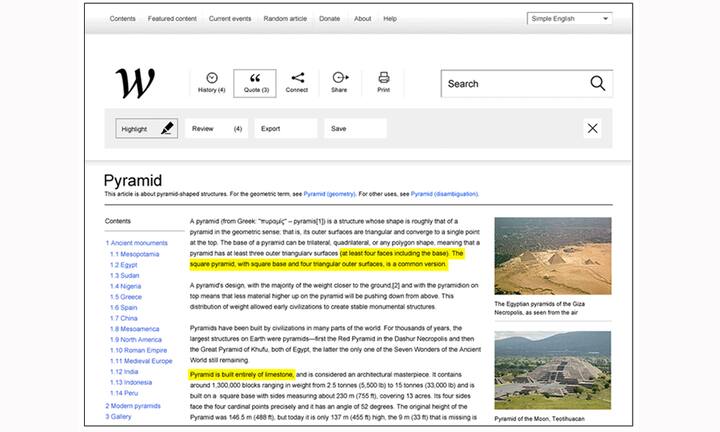Screen dimensions: 720x432
Task: Toggle the Highlight marker tool
Action: tap(147, 128)
